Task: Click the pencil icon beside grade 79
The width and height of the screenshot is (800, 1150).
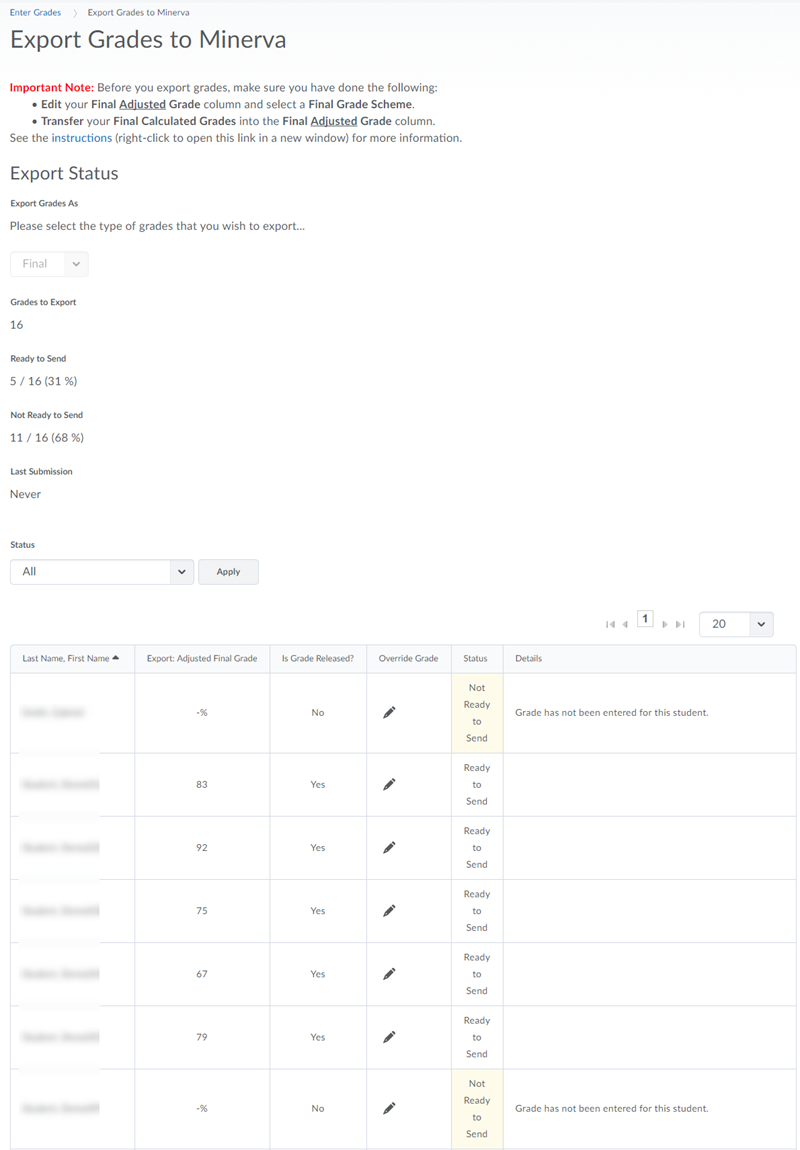Action: click(388, 1037)
